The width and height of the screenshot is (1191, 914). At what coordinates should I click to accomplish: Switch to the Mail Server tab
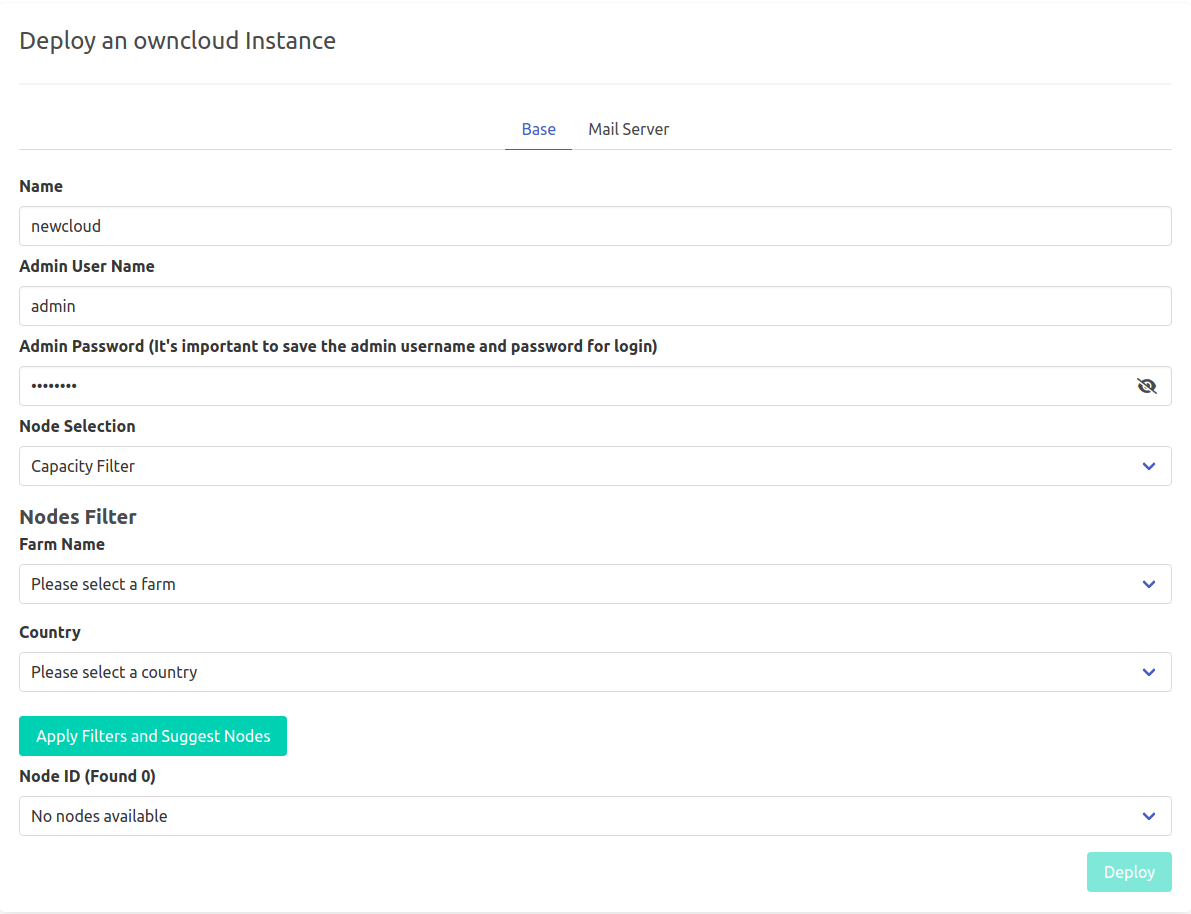pyautogui.click(x=628, y=130)
